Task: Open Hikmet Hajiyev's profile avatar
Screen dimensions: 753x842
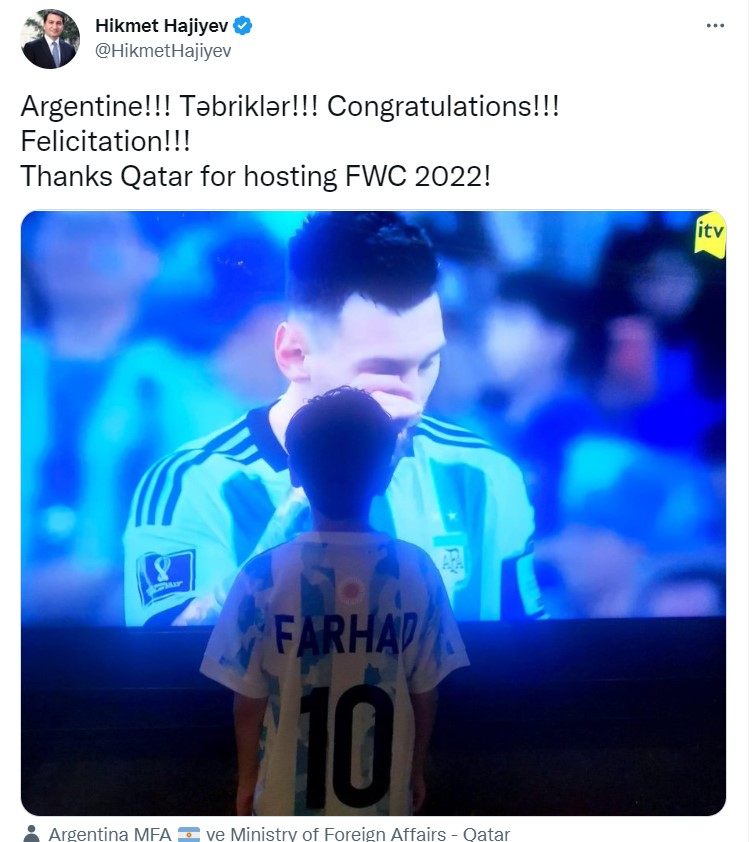Action: (50, 39)
